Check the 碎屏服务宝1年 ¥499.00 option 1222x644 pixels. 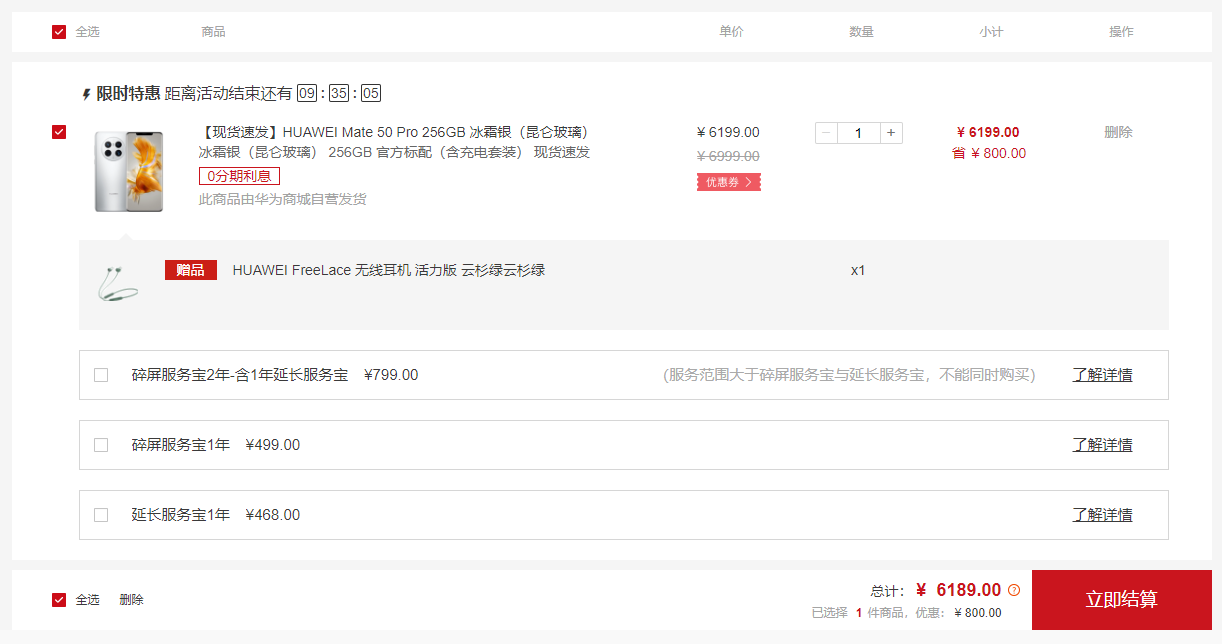pyautogui.click(x=101, y=445)
